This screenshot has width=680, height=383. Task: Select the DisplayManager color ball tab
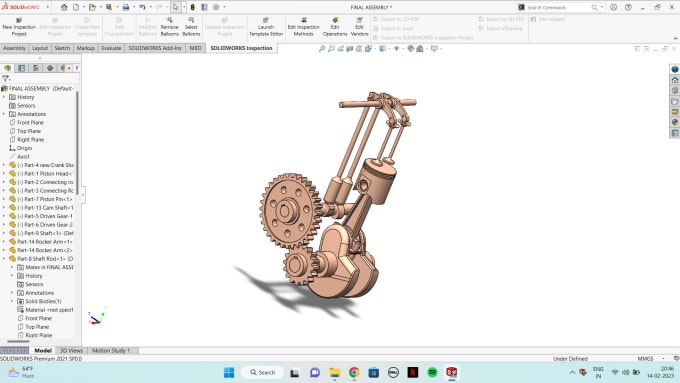[63, 68]
